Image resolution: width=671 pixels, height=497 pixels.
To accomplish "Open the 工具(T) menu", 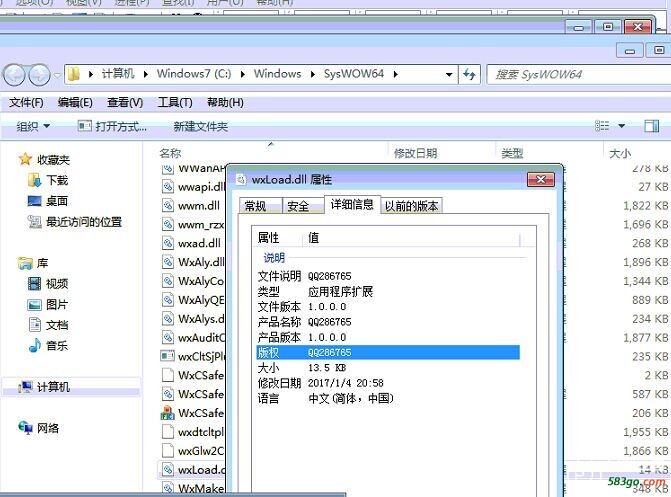I will coord(175,103).
